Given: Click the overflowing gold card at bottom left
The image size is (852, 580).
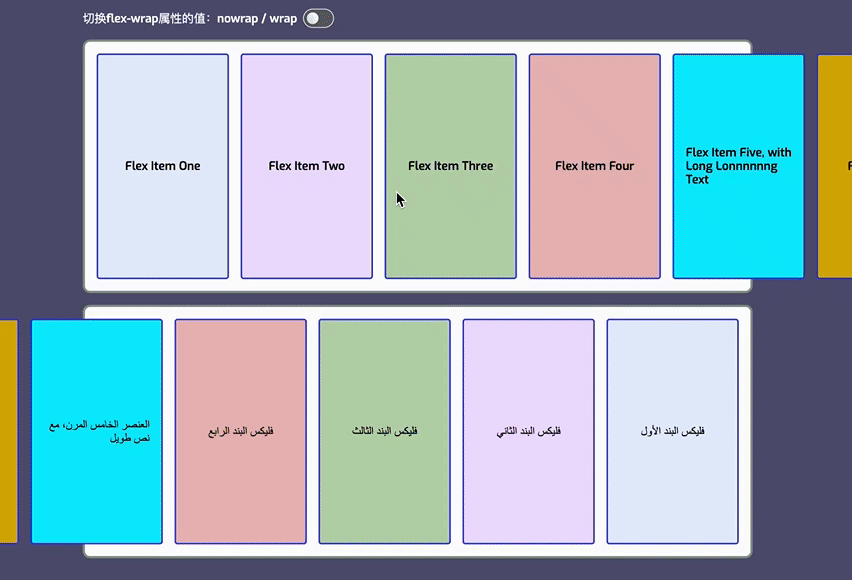Looking at the screenshot, I should (x=8, y=431).
